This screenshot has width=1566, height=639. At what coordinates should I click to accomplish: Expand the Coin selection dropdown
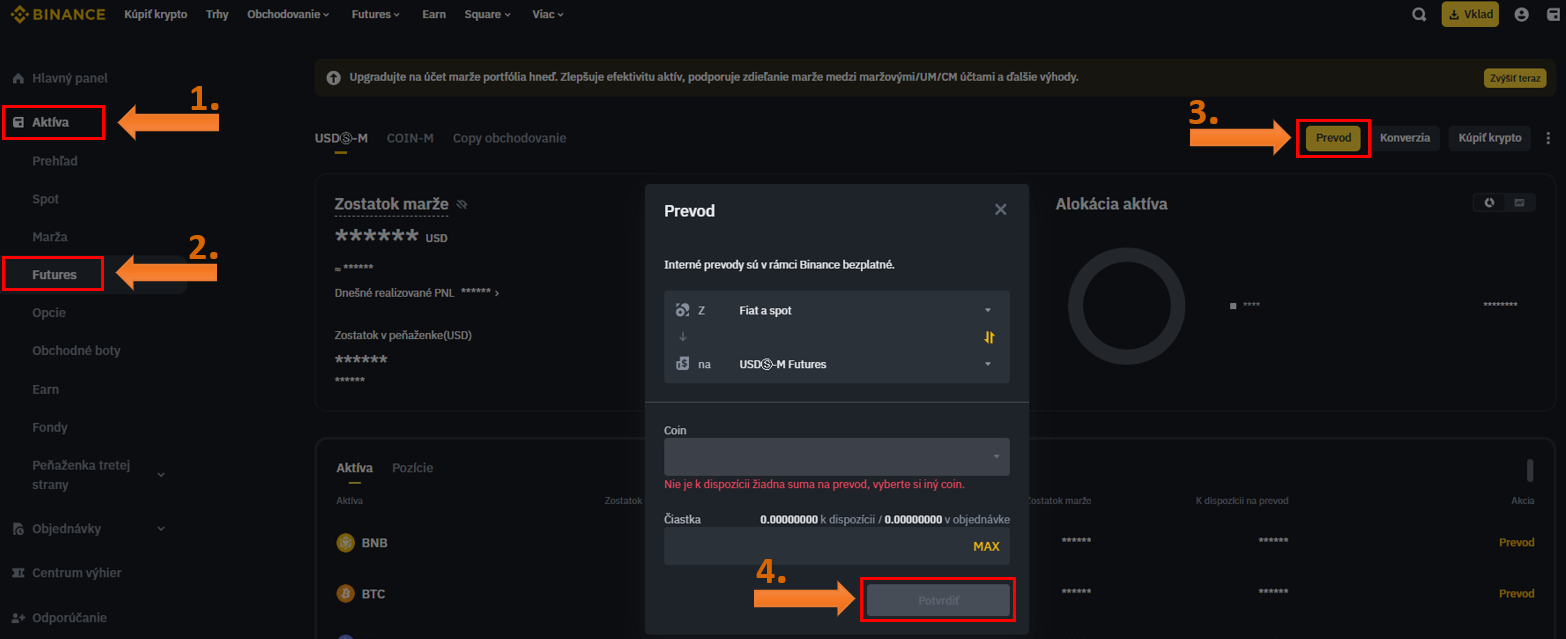836,456
